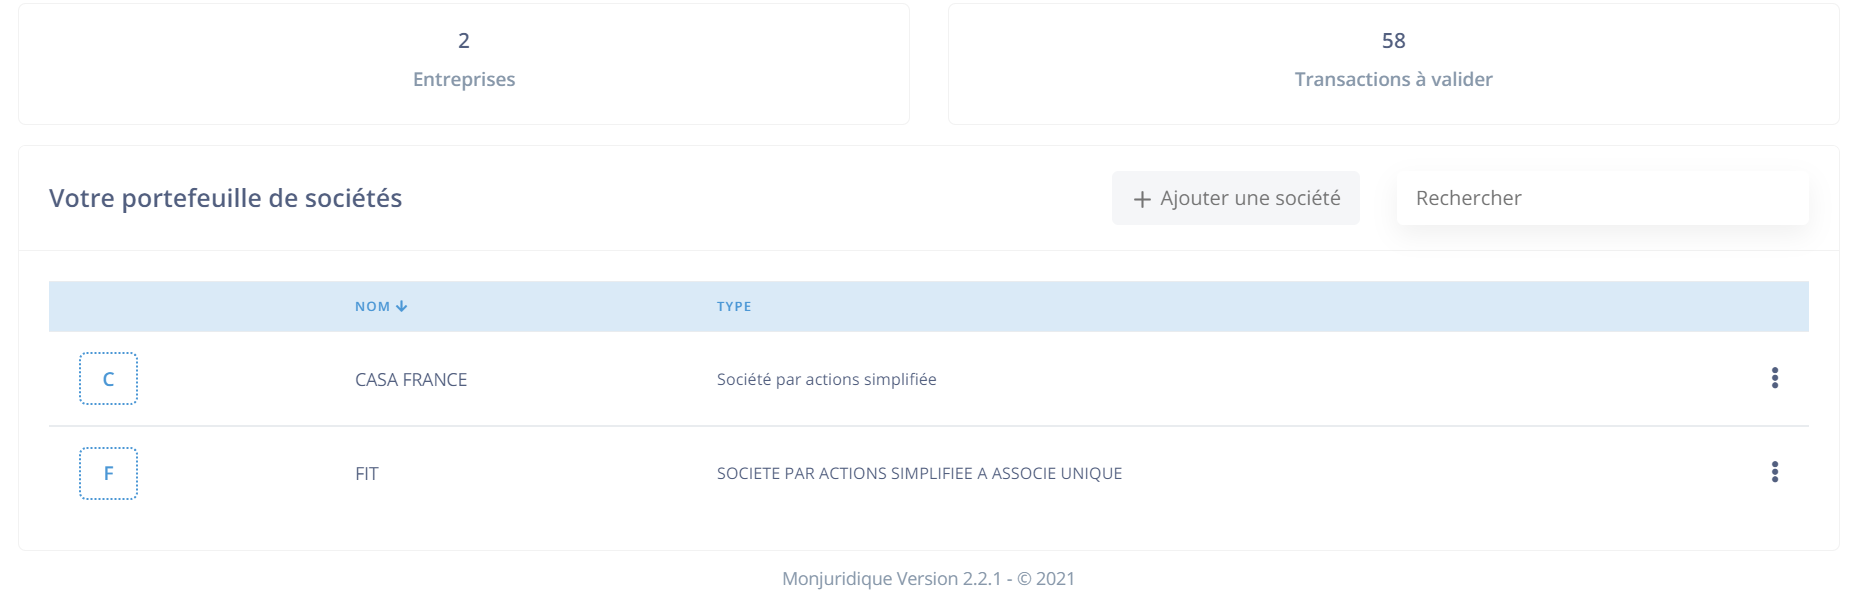Click the Votre portefeuille de sociétés heading
Image resolution: width=1860 pixels, height=606 pixels.
click(x=226, y=198)
